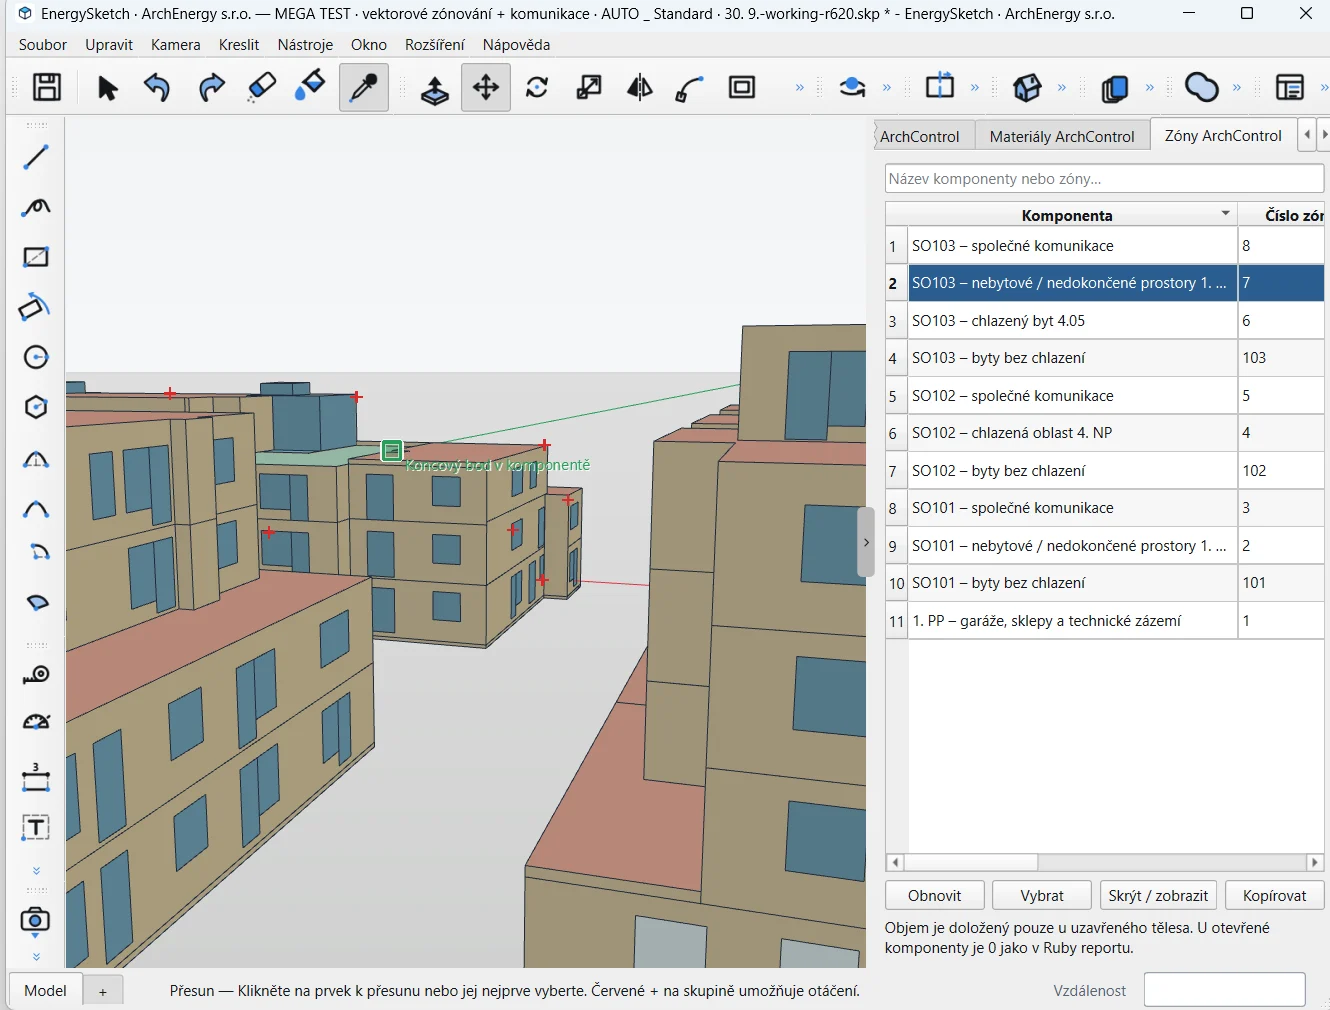The width and height of the screenshot is (1330, 1010).
Task: Click the overlapping circles union icon
Action: (1202, 88)
